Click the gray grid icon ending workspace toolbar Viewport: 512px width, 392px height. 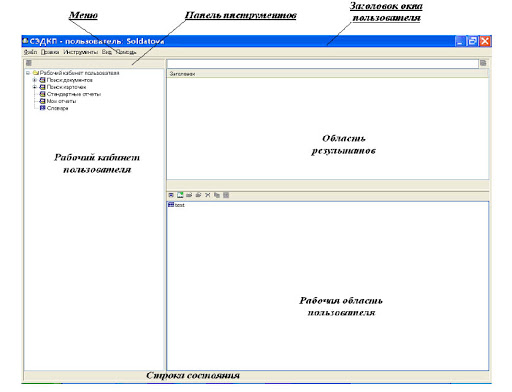tap(226, 195)
